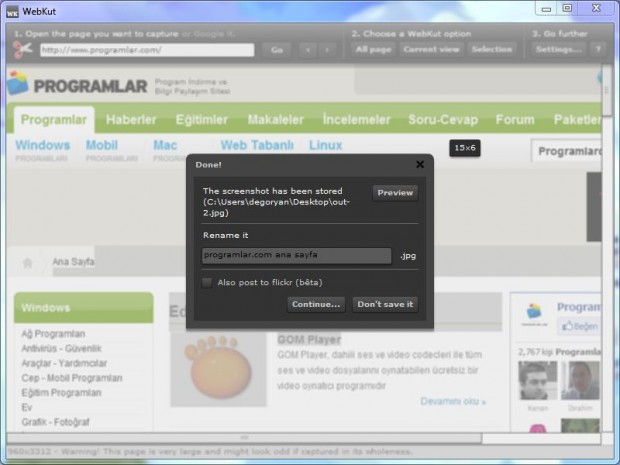The width and height of the screenshot is (620, 465).
Task: Select Windows programları category
Action: [x=42, y=150]
